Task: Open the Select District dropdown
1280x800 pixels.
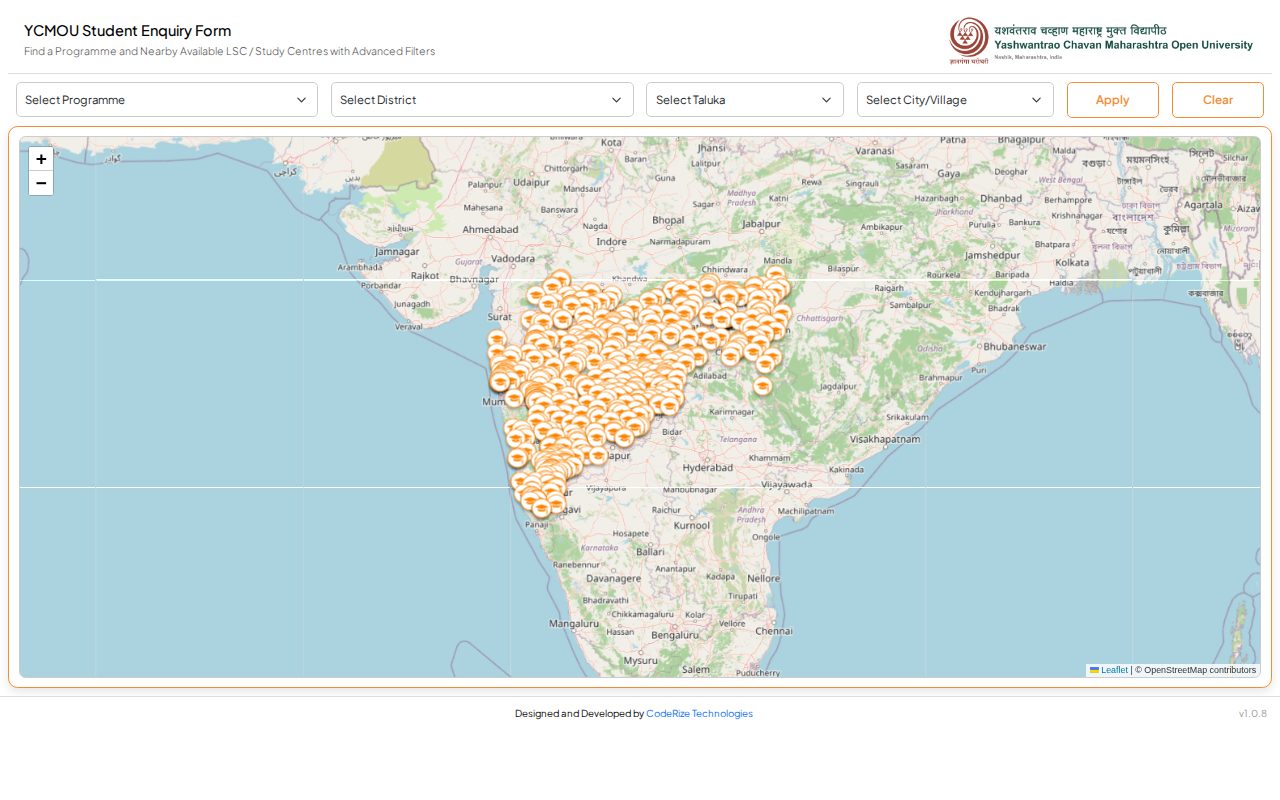Action: 482,100
